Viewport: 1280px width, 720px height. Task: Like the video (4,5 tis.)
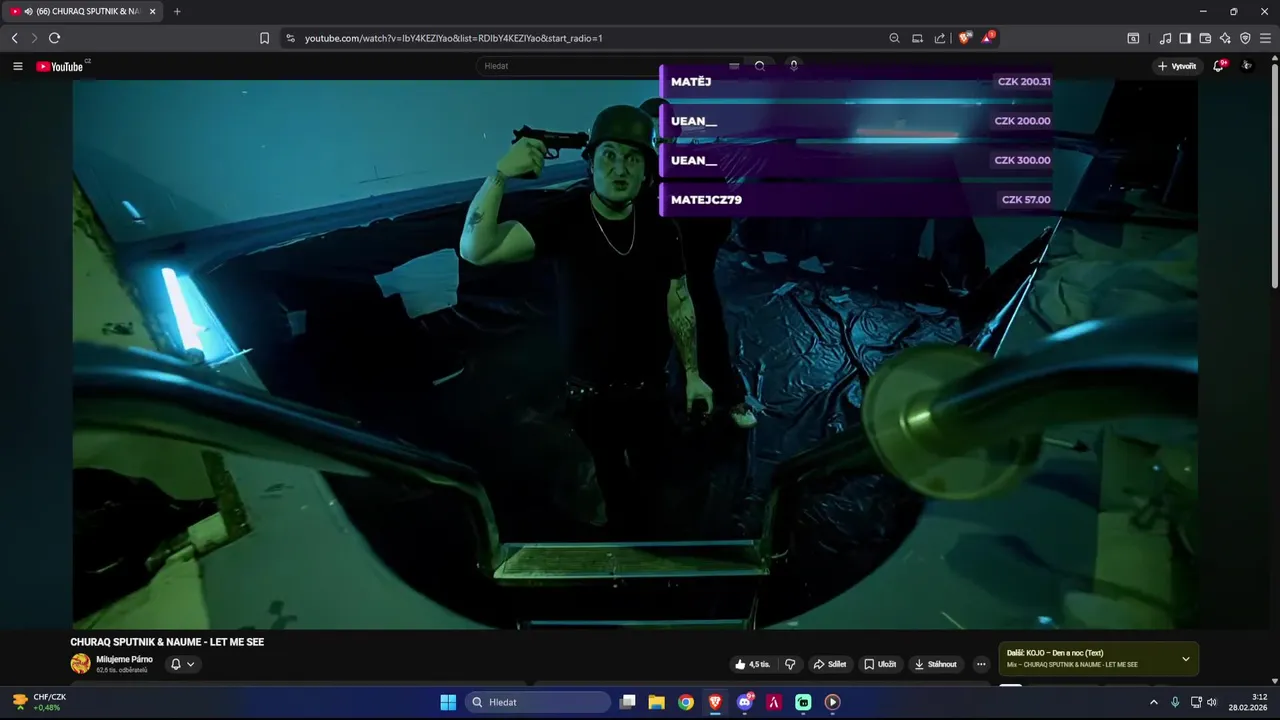point(752,664)
